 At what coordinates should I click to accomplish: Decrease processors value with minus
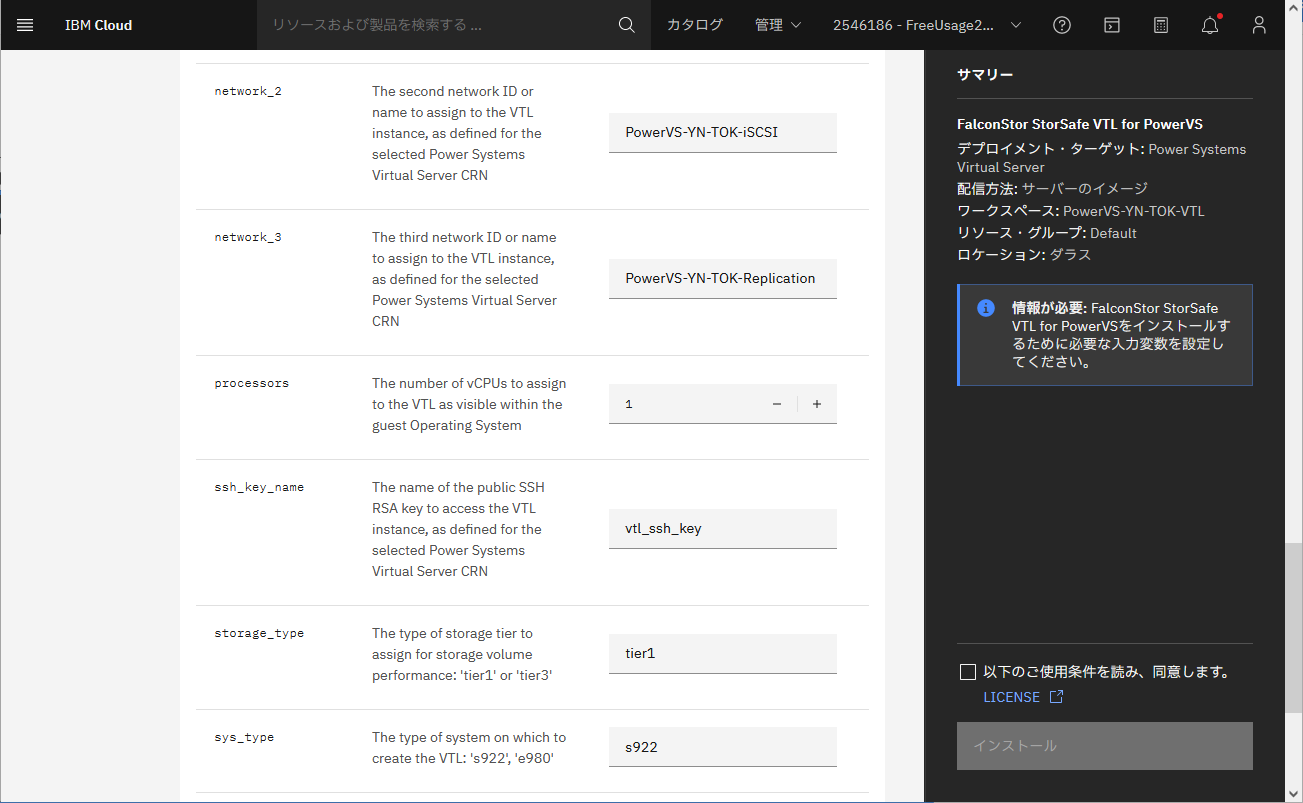click(777, 404)
